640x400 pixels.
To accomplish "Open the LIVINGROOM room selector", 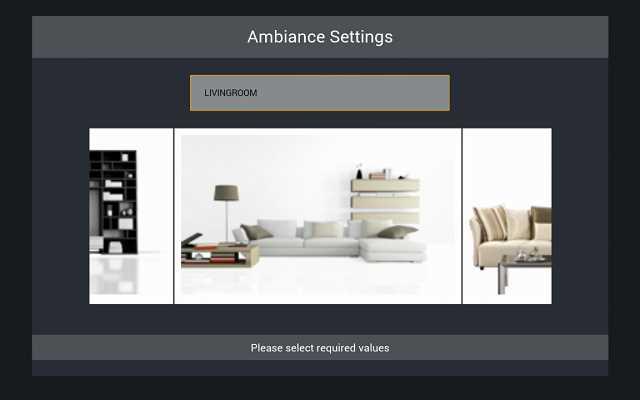I will point(320,93).
